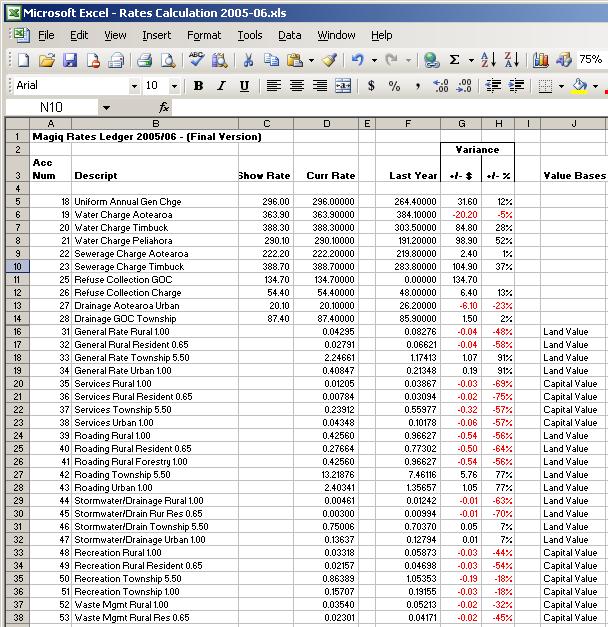608x627 pixels.
Task: Expand AutoSum functions dropdown arrow
Action: 472,61
